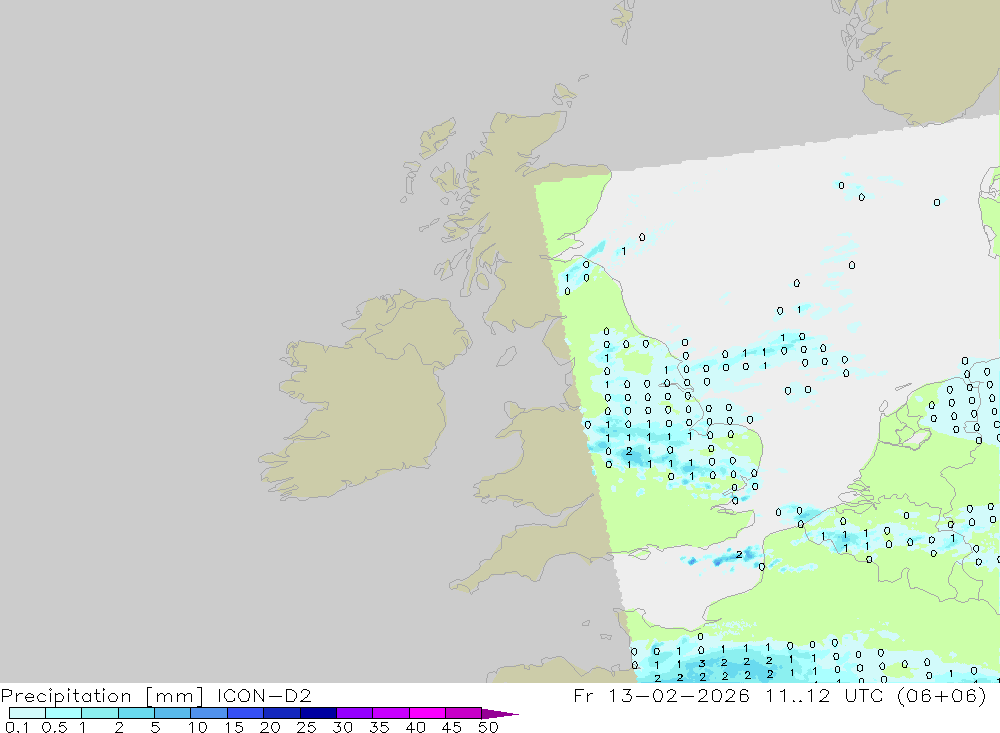Click the legend label "0.5"

click(54, 727)
